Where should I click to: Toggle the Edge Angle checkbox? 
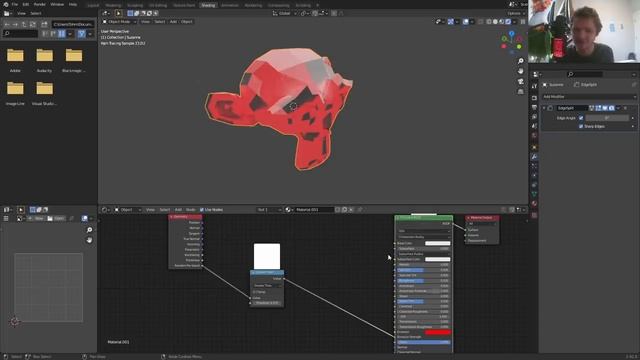pyautogui.click(x=581, y=118)
